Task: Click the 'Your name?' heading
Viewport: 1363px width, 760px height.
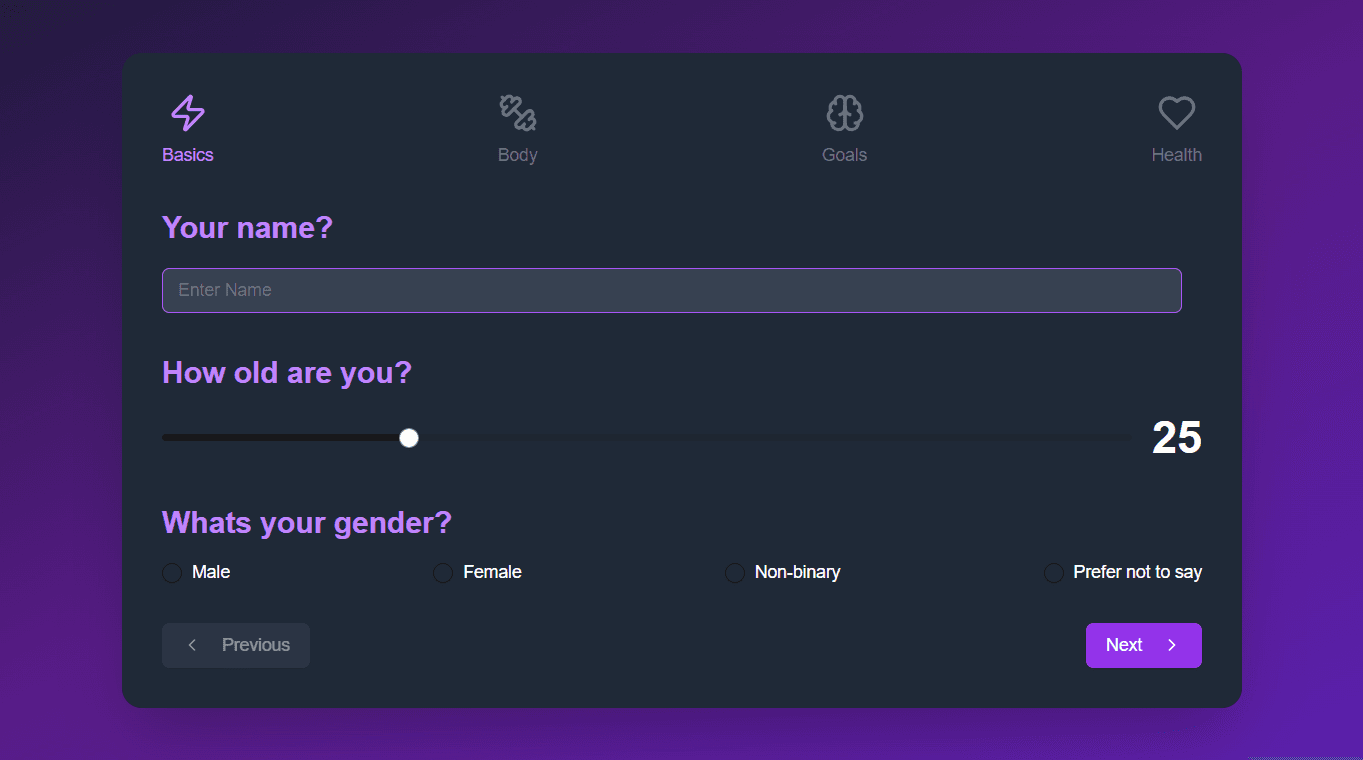Action: point(247,228)
